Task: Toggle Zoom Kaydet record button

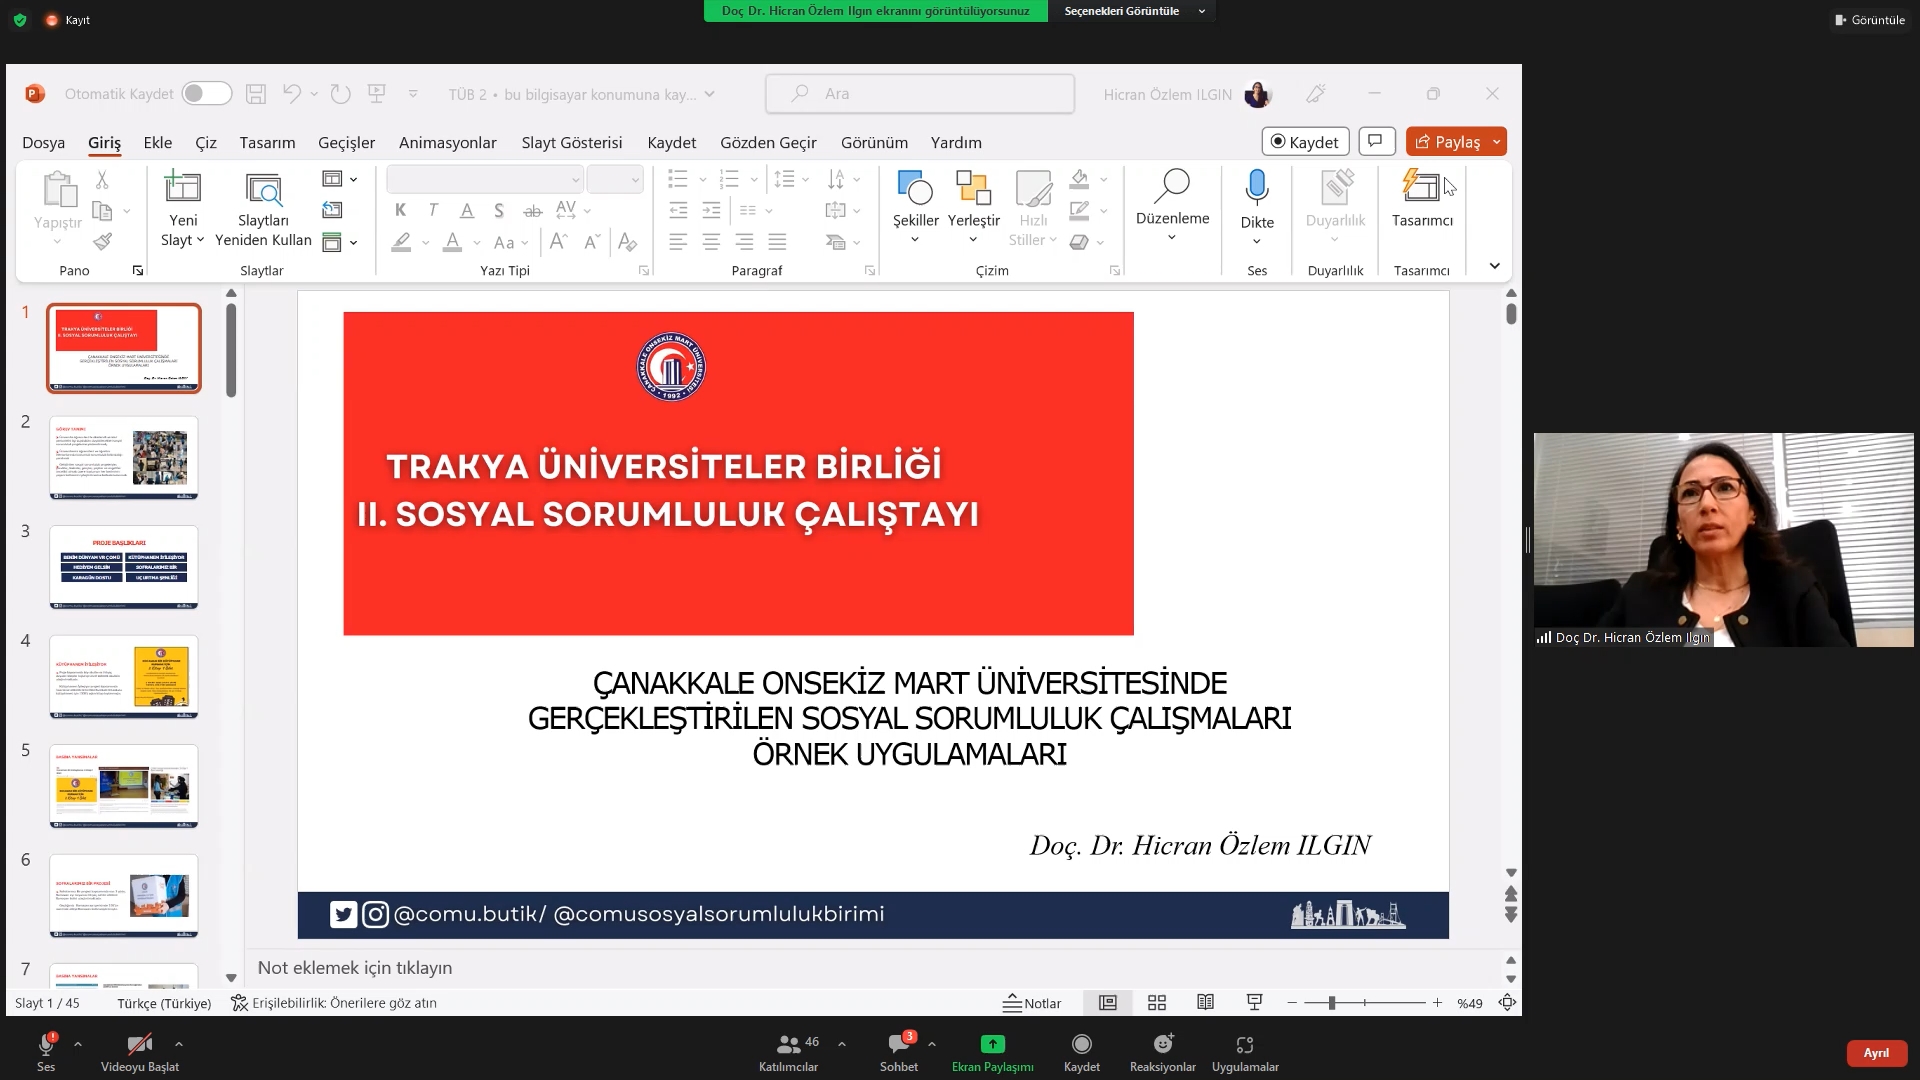Action: 1082,1053
